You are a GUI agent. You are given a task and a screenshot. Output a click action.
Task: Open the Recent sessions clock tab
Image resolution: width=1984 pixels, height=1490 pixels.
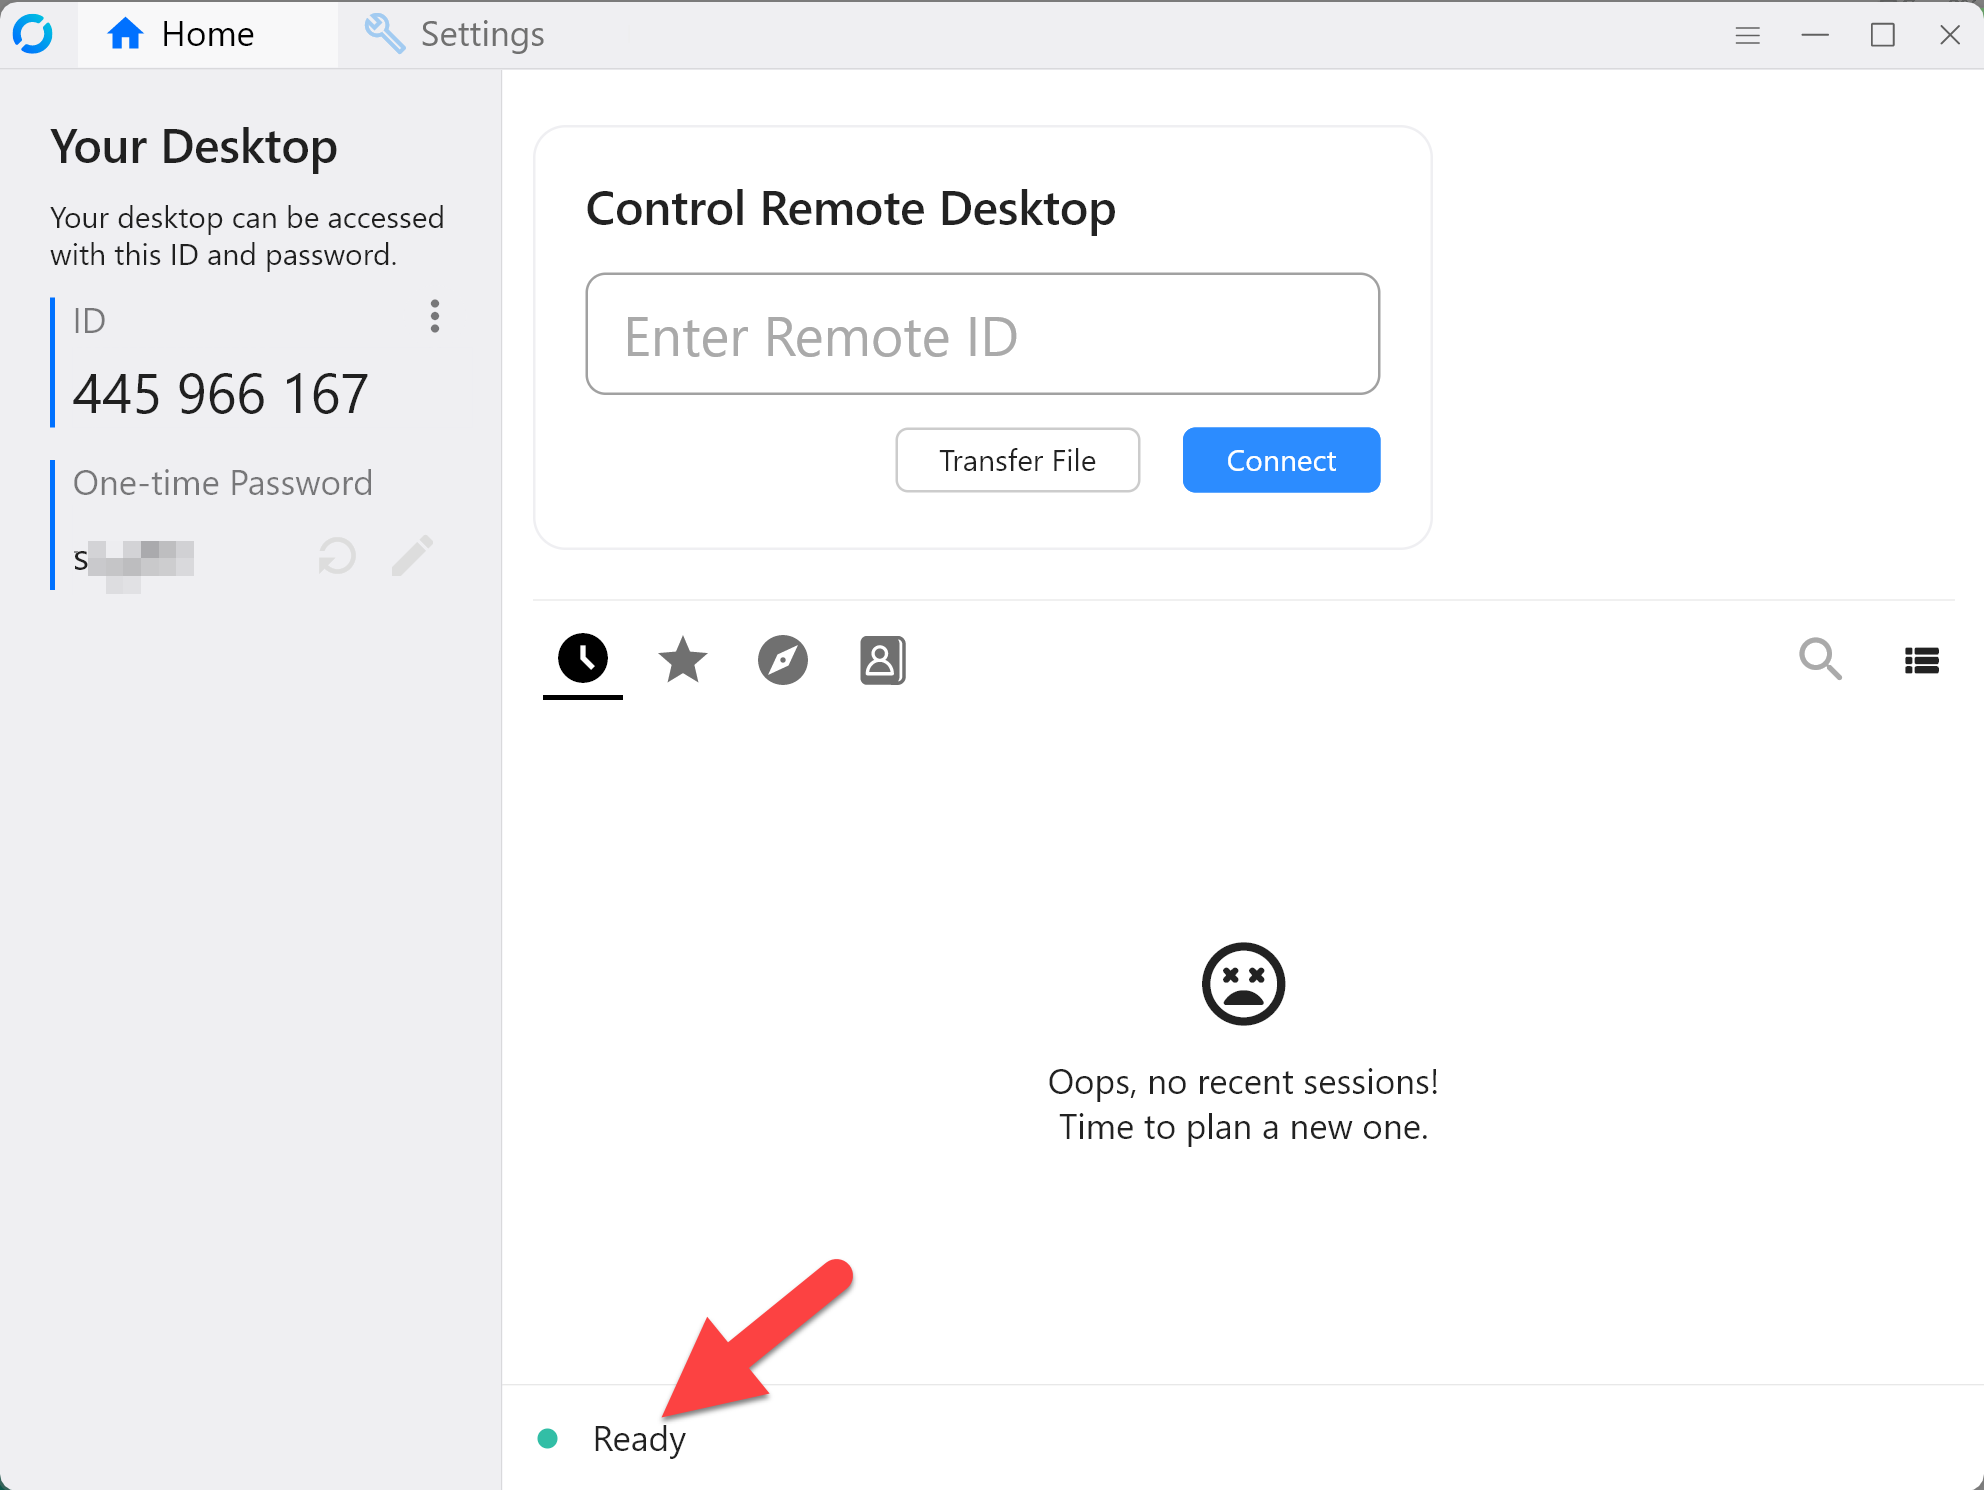point(583,659)
